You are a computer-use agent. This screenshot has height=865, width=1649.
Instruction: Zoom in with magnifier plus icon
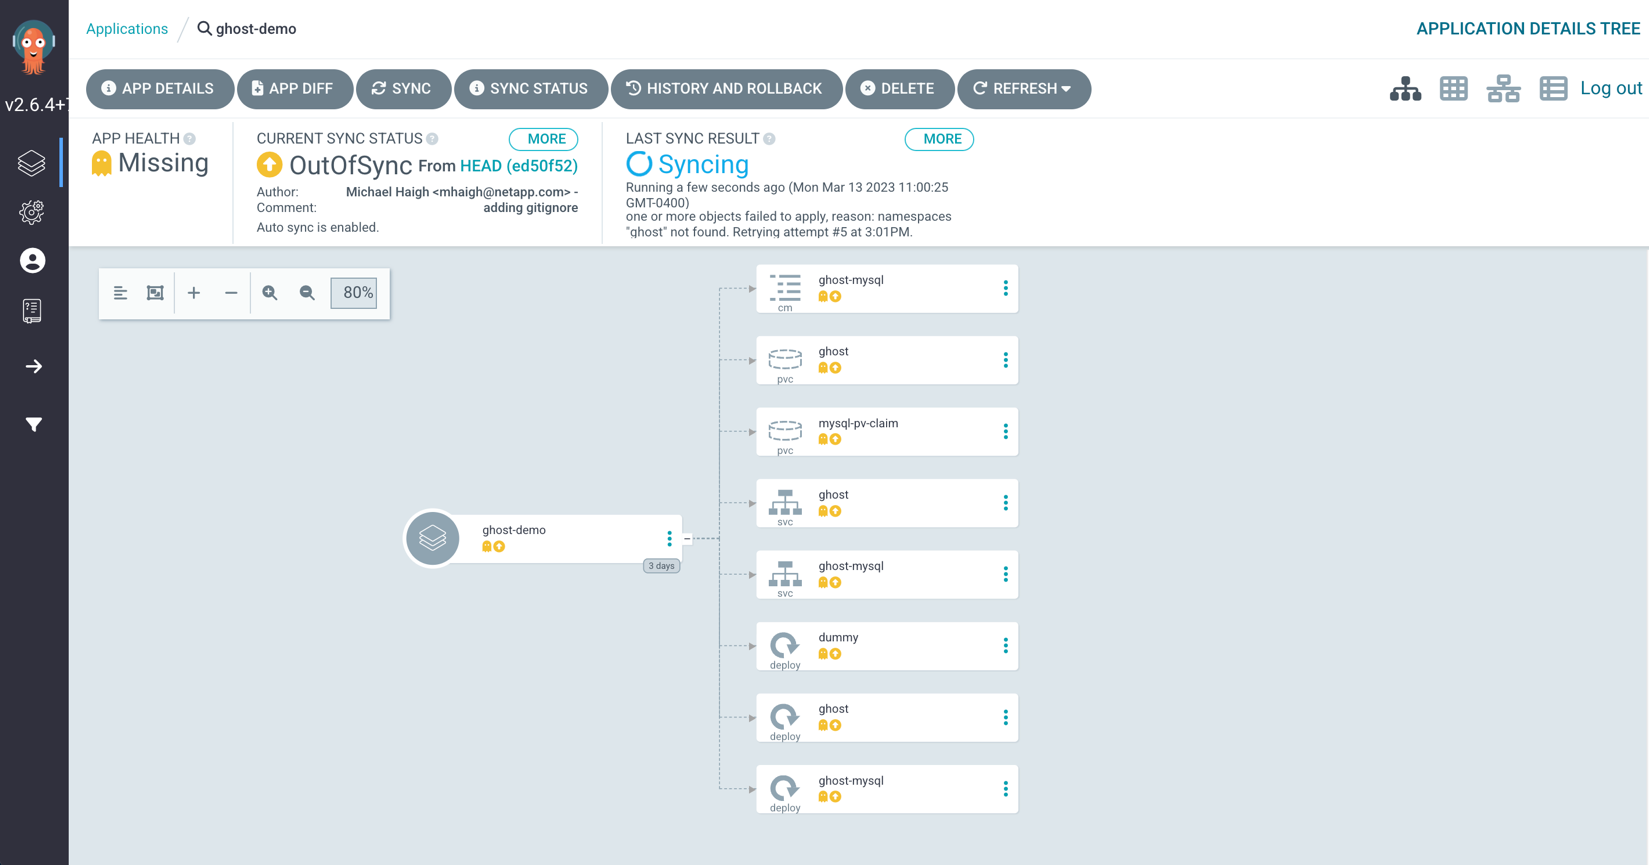(270, 293)
